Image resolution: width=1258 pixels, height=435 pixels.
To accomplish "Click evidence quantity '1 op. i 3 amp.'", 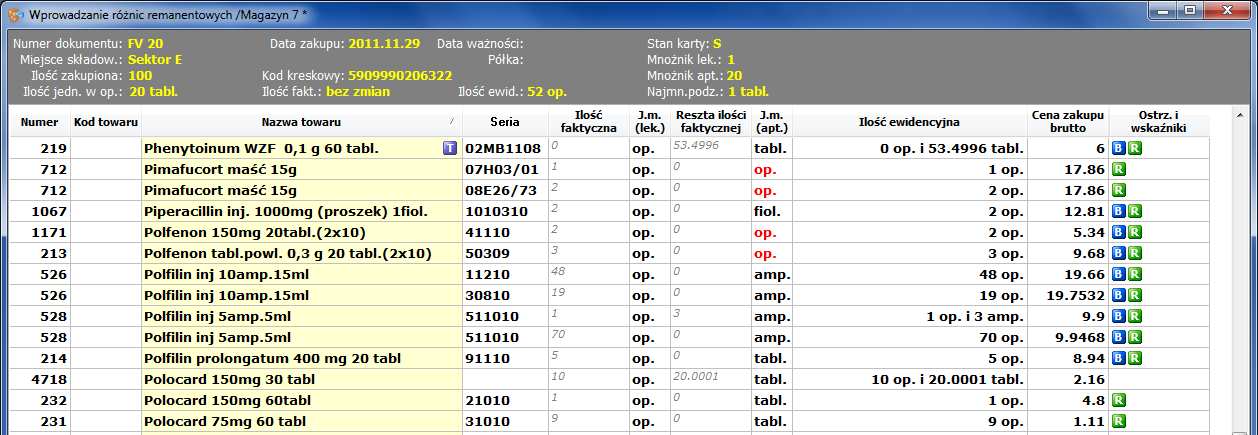I will coord(909,316).
